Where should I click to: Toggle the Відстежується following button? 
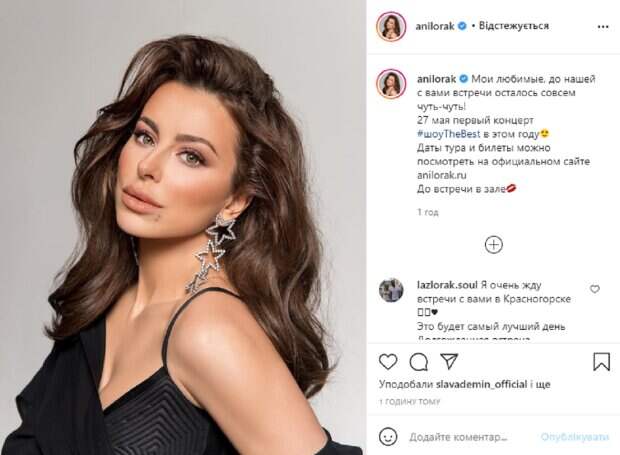(514, 26)
